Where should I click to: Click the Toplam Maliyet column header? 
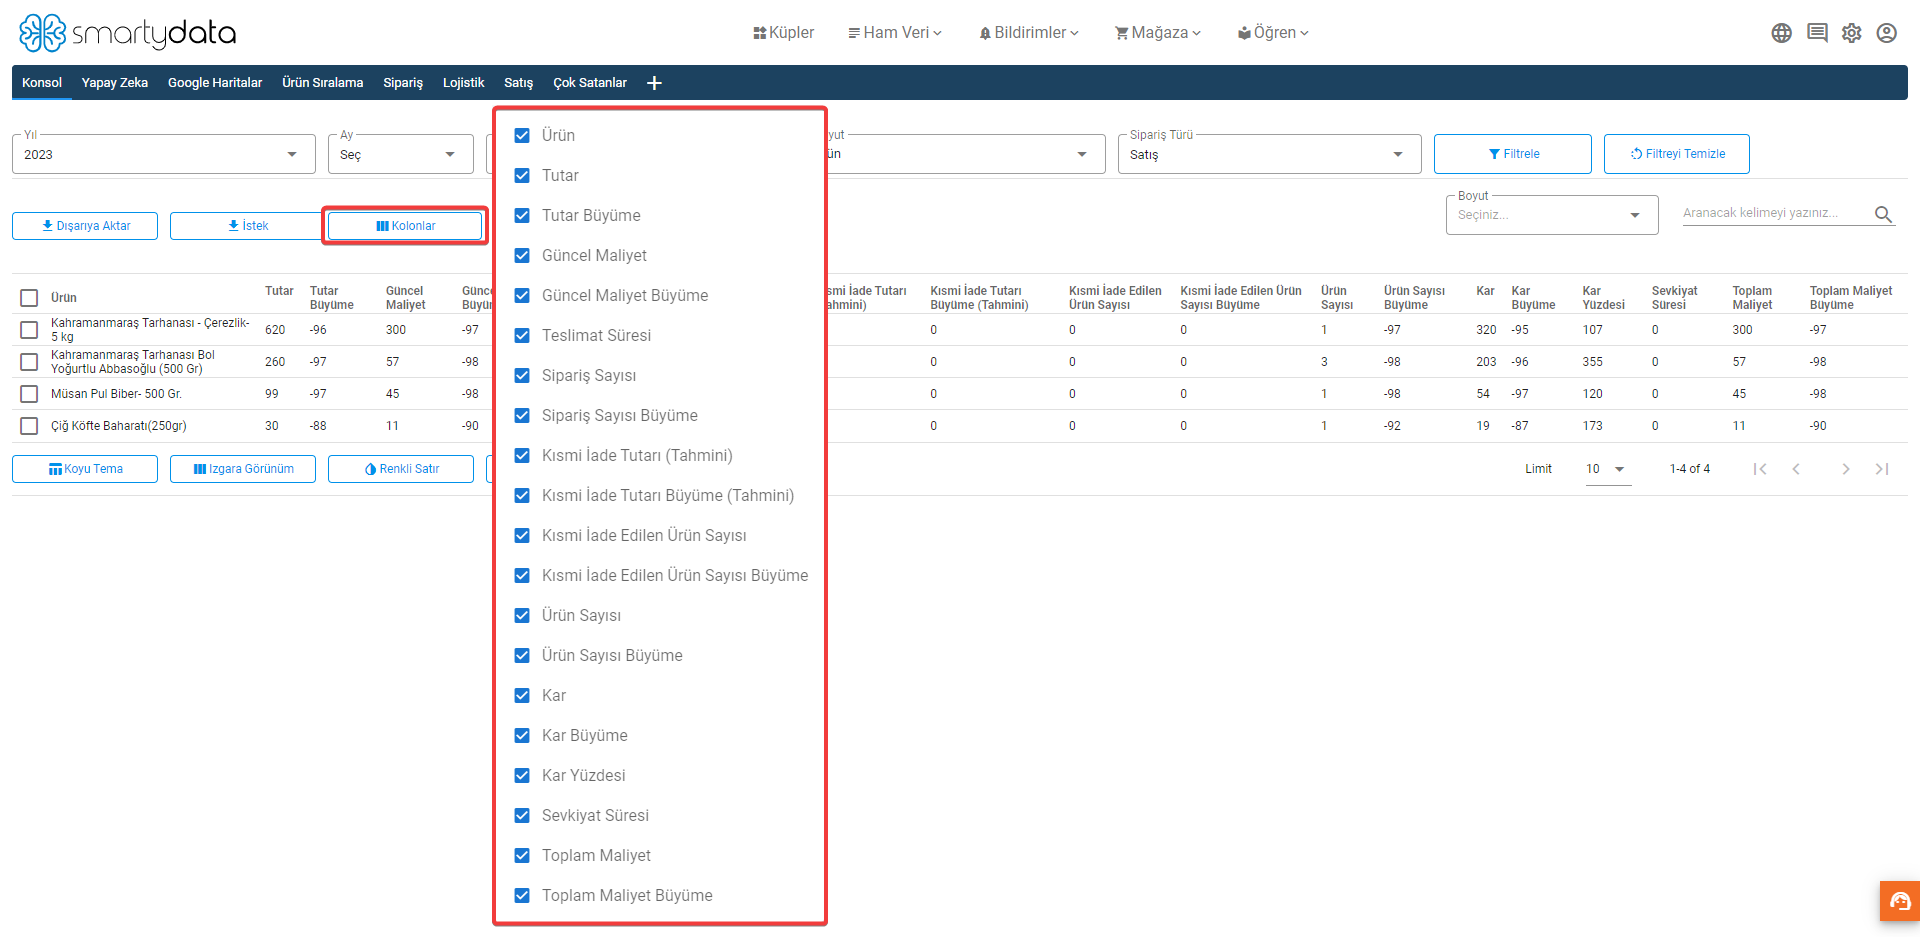(x=1752, y=298)
